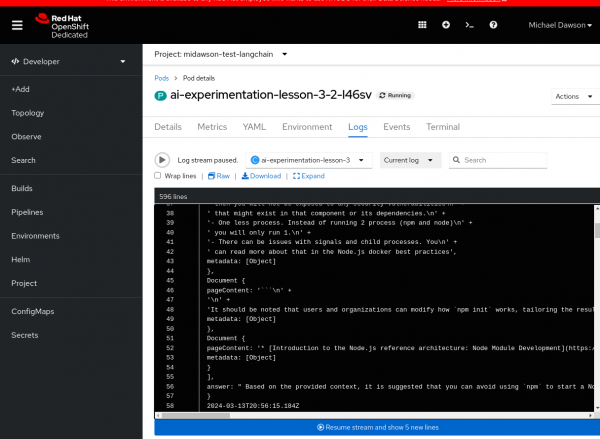Open the container selector ai-experimentation-lesson-3

308,160
